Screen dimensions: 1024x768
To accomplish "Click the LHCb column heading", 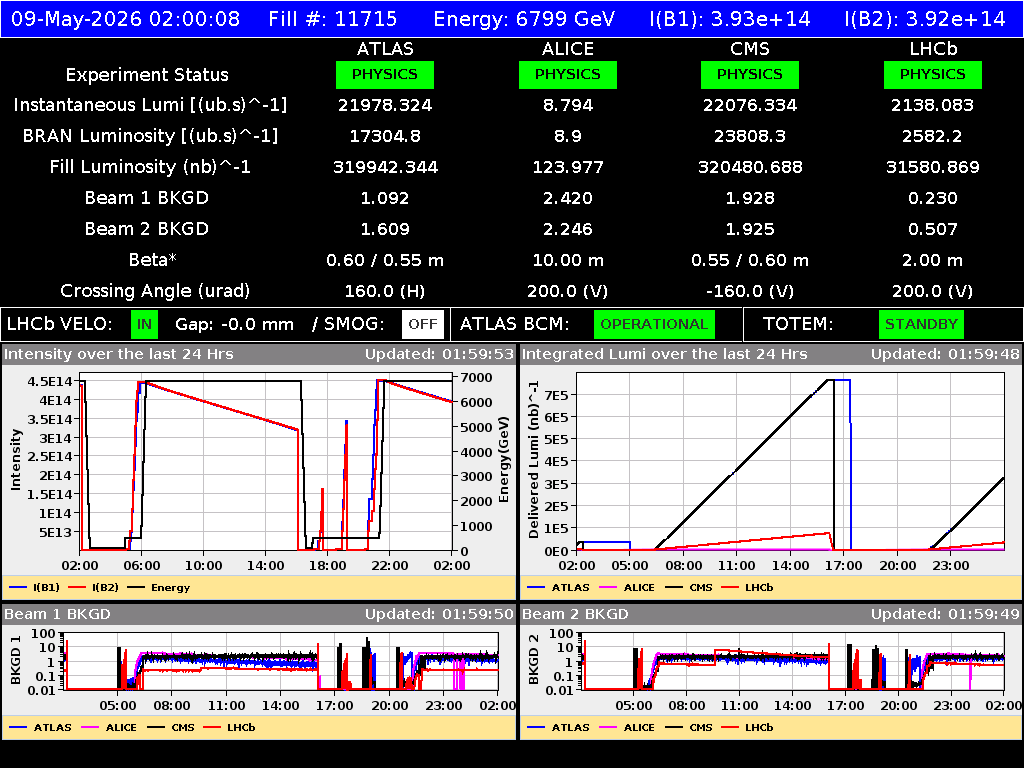I will click(x=933, y=49).
